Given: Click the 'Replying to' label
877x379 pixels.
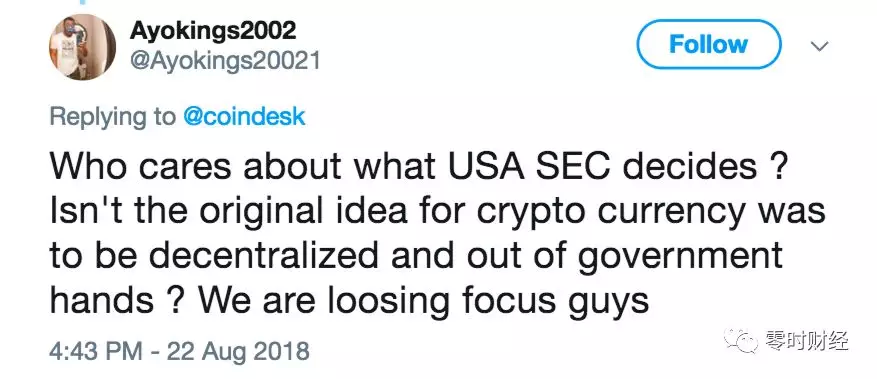Looking at the screenshot, I should (x=112, y=117).
